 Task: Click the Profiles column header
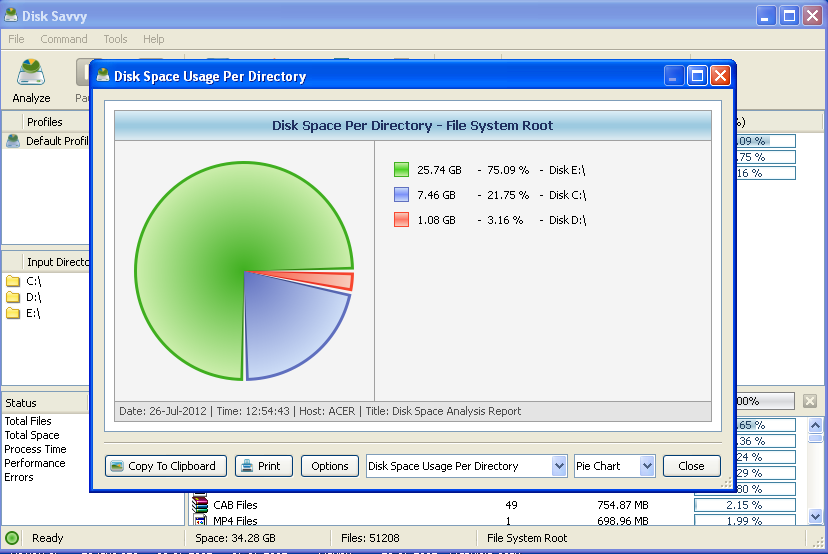coord(45,122)
